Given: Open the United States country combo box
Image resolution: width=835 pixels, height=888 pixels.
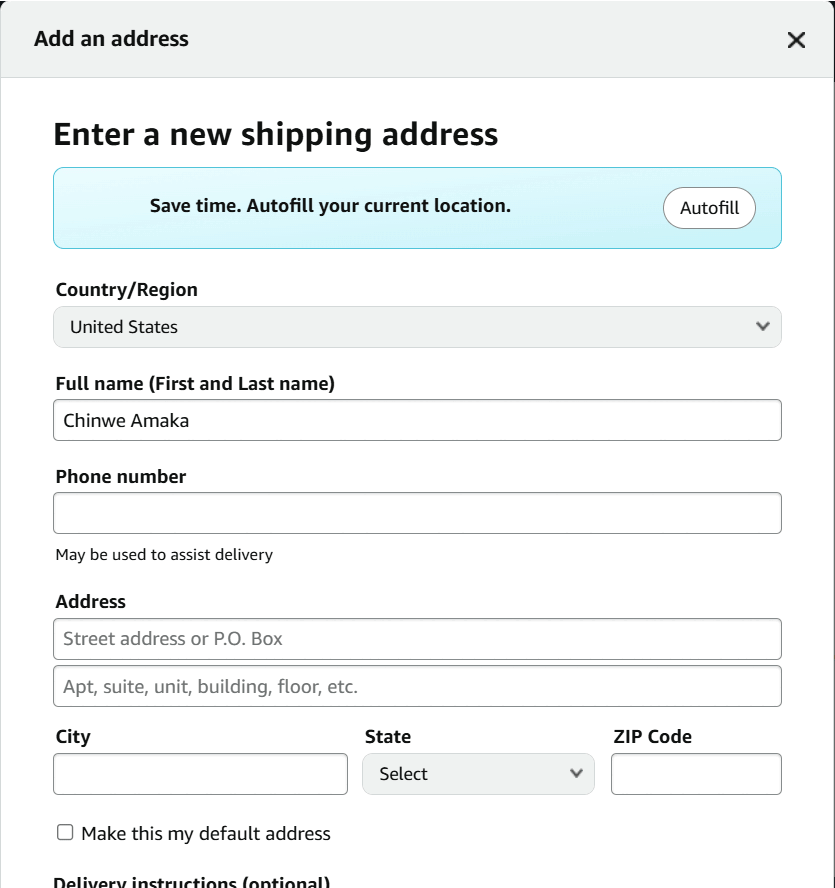Looking at the screenshot, I should [x=418, y=327].
